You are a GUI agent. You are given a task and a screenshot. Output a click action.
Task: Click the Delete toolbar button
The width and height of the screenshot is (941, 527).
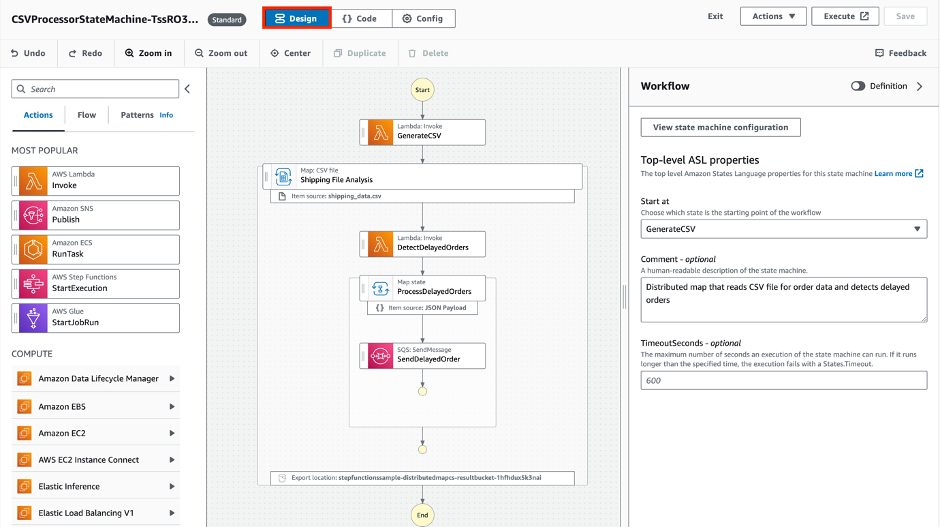428,53
